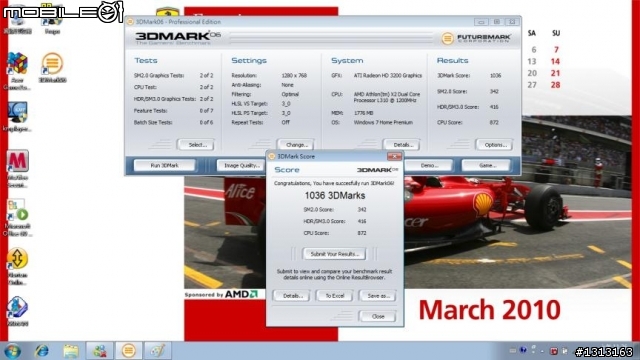Open Details... in the Score dialog
The width and height of the screenshot is (640, 360).
[291, 296]
